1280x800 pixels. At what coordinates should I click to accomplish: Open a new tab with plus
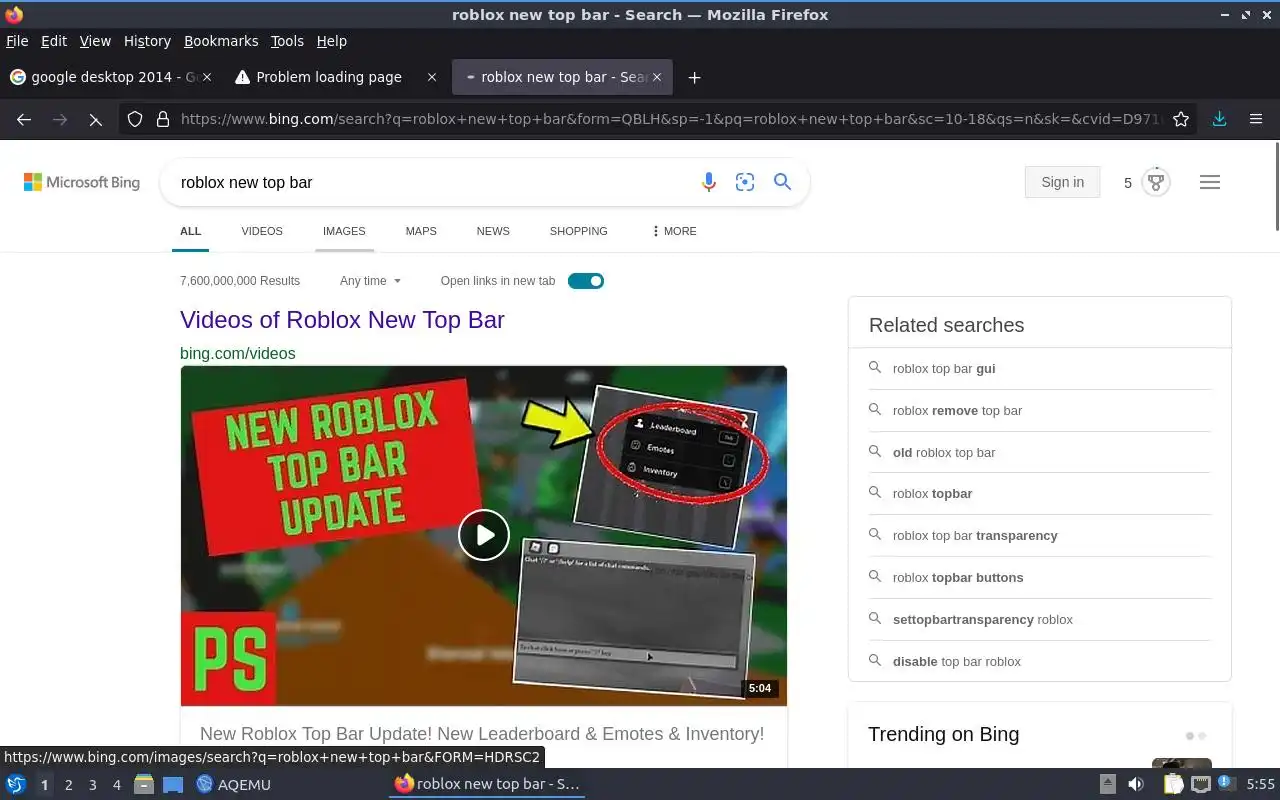point(694,77)
